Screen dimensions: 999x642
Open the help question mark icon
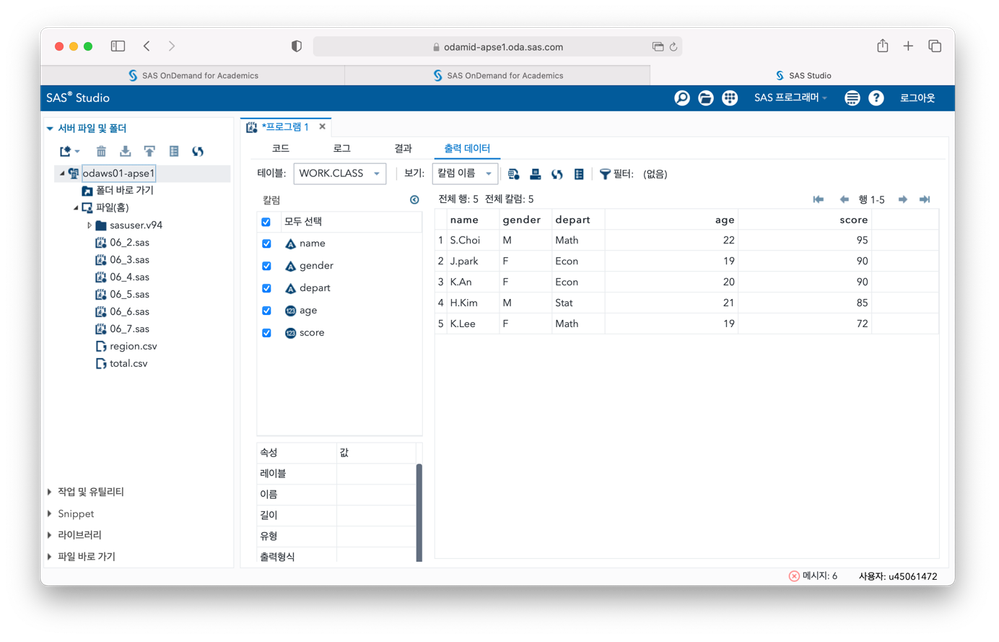(x=876, y=98)
